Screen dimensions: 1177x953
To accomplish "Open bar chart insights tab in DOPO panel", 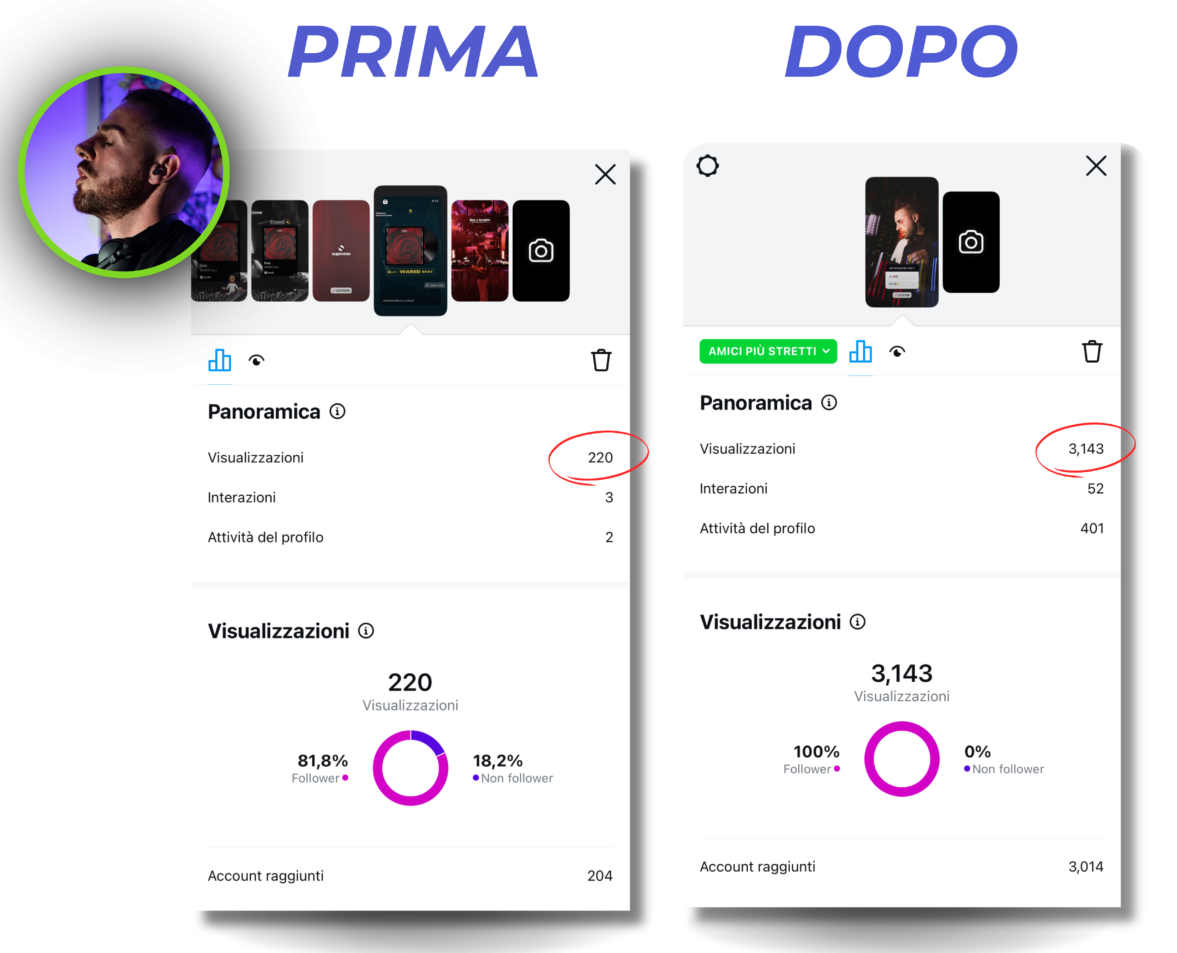I will [x=860, y=351].
